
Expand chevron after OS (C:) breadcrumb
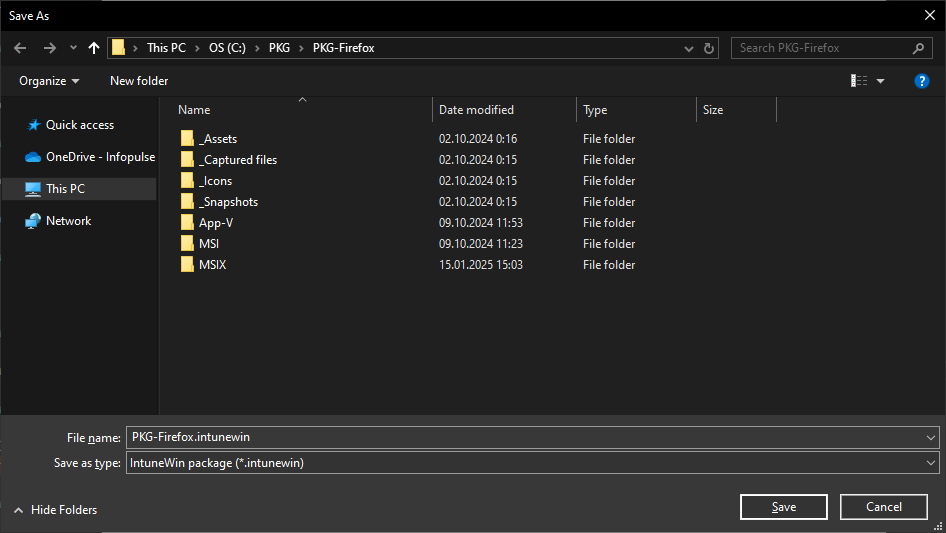(x=257, y=48)
